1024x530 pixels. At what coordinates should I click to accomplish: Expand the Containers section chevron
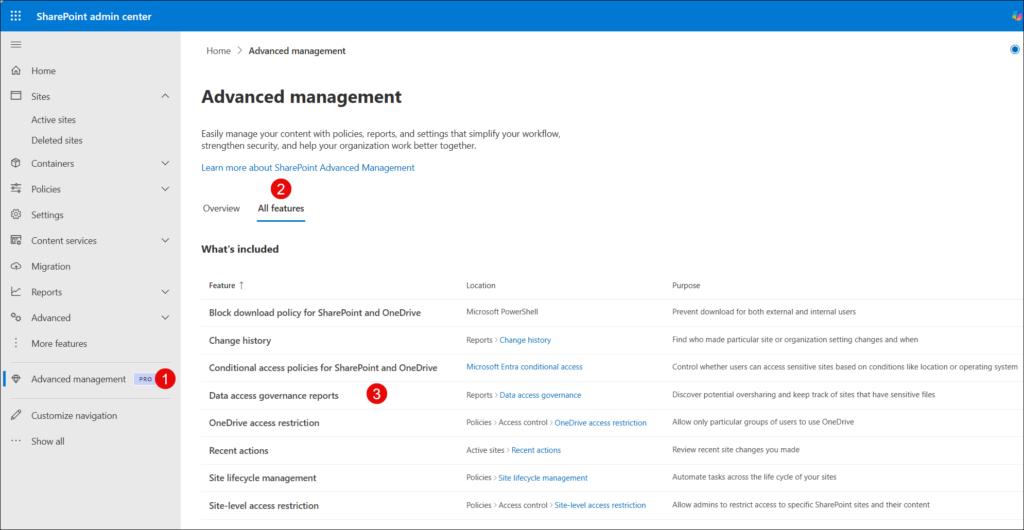pyautogui.click(x=165, y=164)
